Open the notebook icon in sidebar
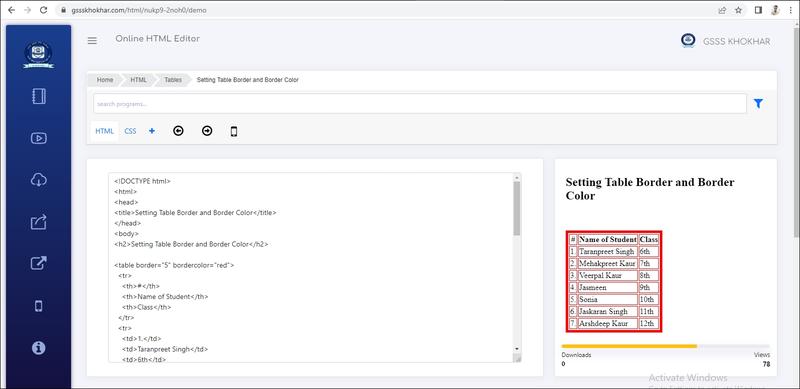Screen dimensions: 800x389 (x=39, y=96)
